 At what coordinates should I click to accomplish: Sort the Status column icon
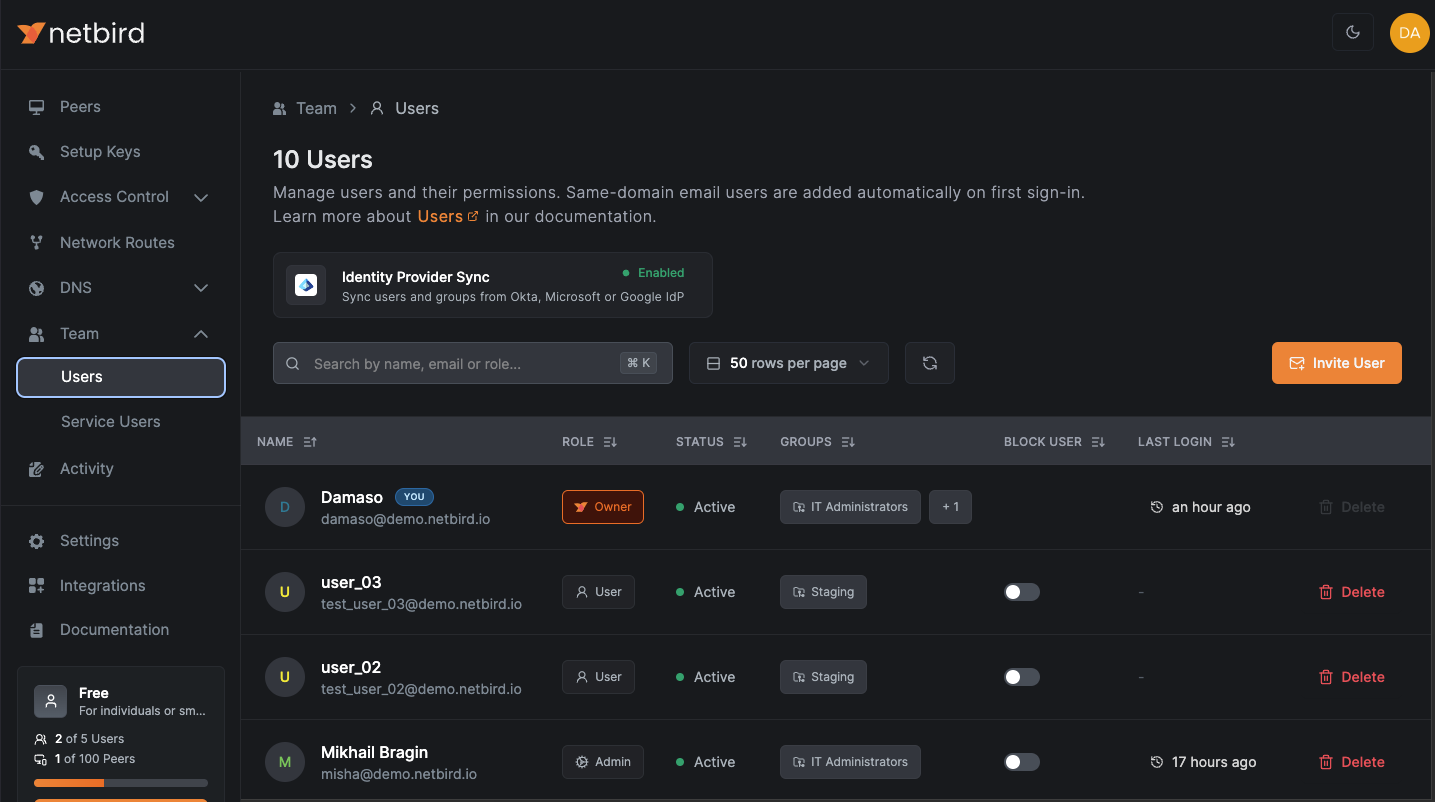(x=740, y=442)
